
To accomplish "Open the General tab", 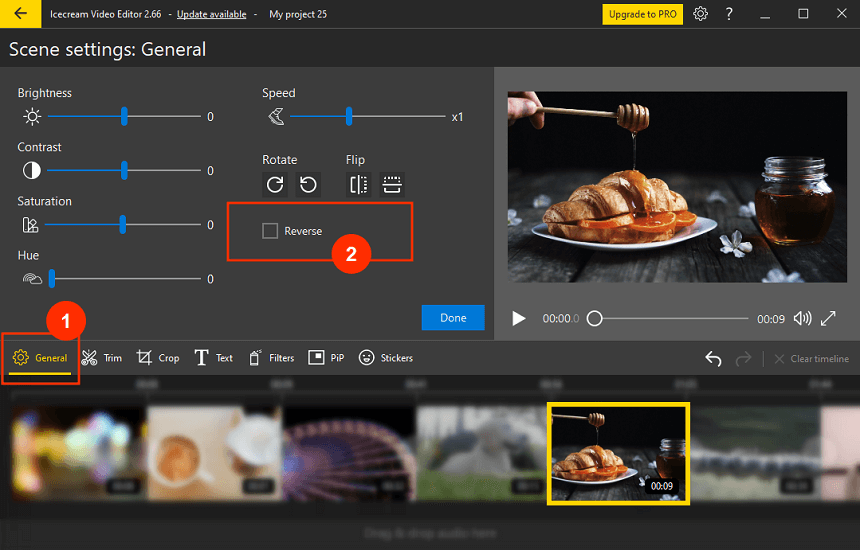I will coord(39,358).
